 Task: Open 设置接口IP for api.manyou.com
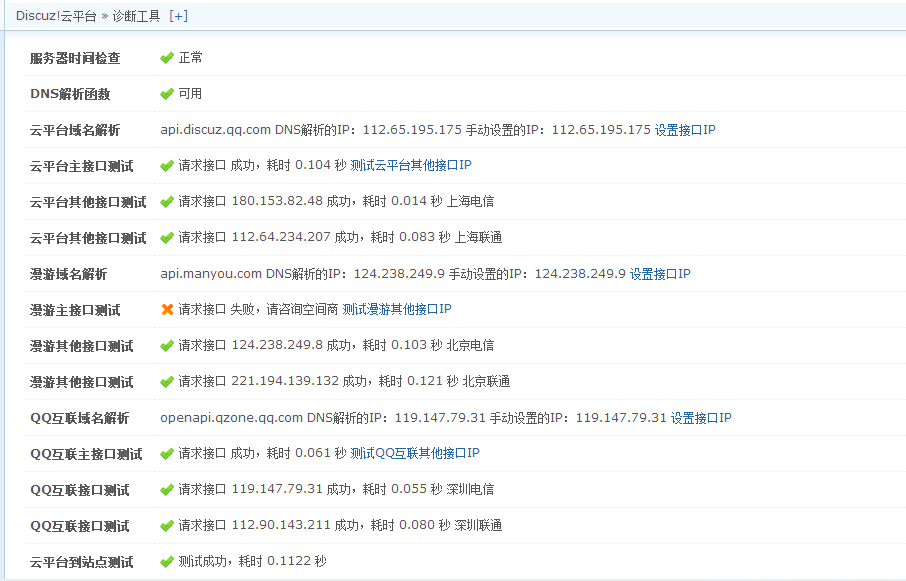660,274
